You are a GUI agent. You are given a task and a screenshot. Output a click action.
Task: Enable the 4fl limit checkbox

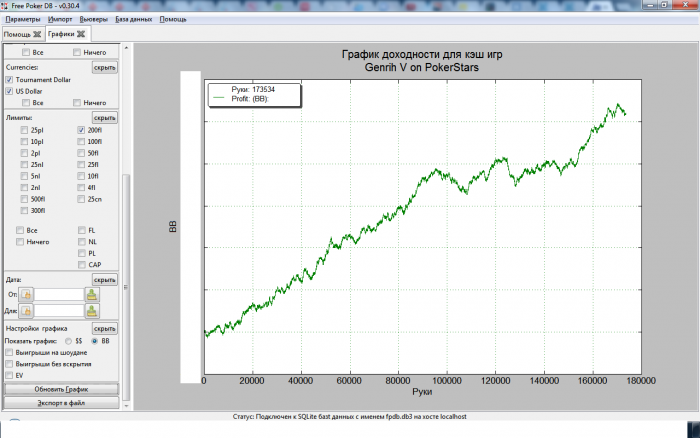(x=81, y=188)
